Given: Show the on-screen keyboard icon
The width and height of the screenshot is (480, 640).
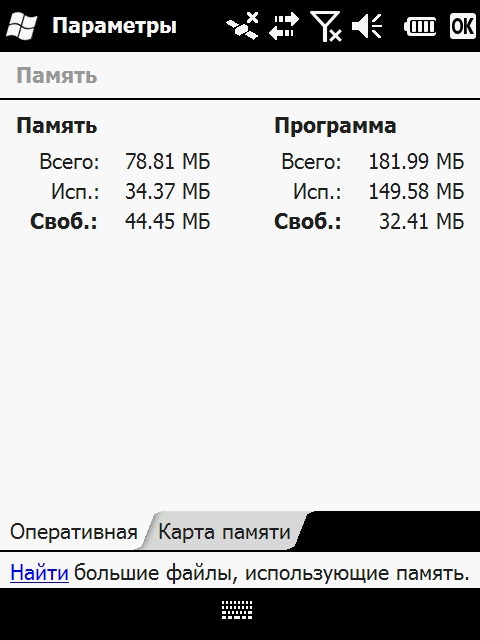Looking at the screenshot, I should click(237, 610).
